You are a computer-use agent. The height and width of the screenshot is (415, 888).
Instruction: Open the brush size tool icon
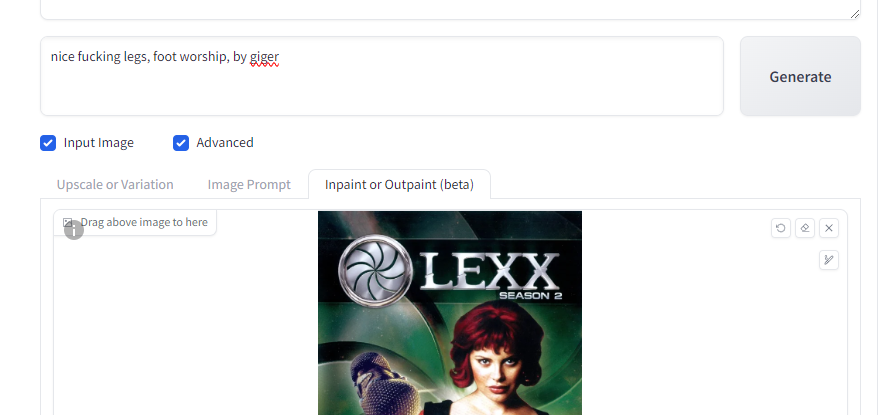829,260
